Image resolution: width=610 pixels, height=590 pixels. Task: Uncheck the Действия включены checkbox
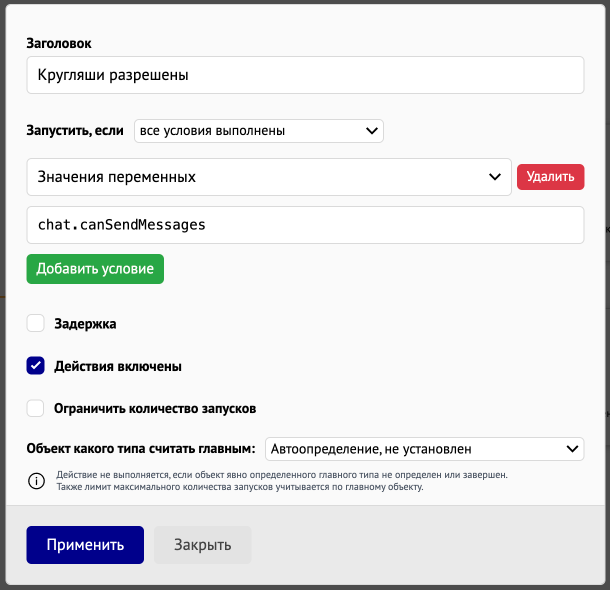coord(35,366)
